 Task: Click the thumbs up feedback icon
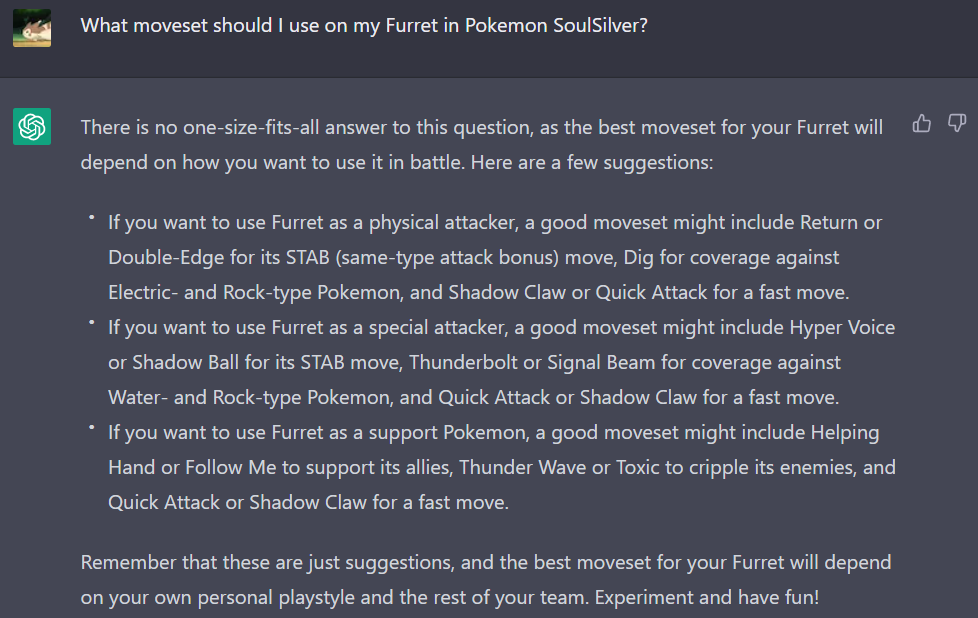[x=921, y=123]
